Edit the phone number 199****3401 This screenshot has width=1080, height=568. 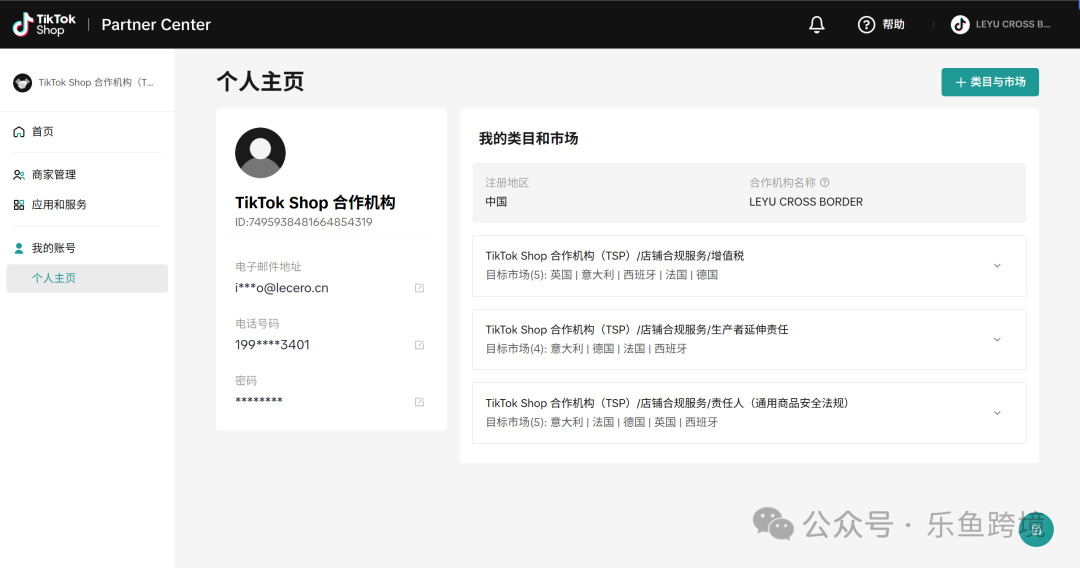pos(419,345)
